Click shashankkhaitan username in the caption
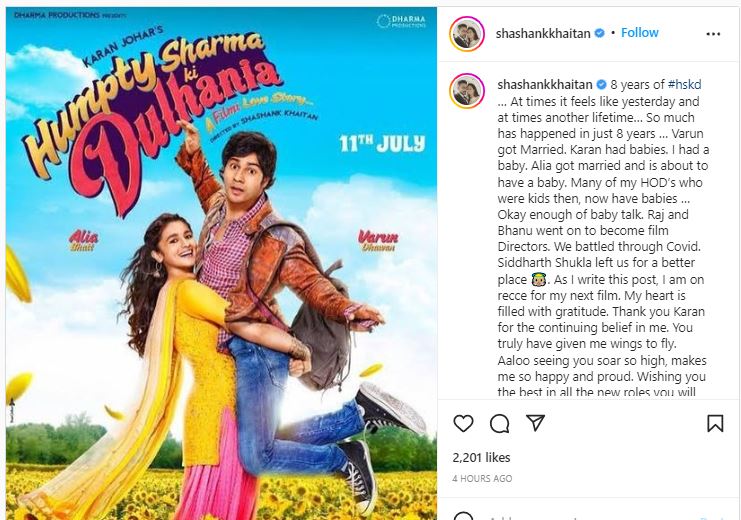Screen dimensions: 741x520 (545, 85)
